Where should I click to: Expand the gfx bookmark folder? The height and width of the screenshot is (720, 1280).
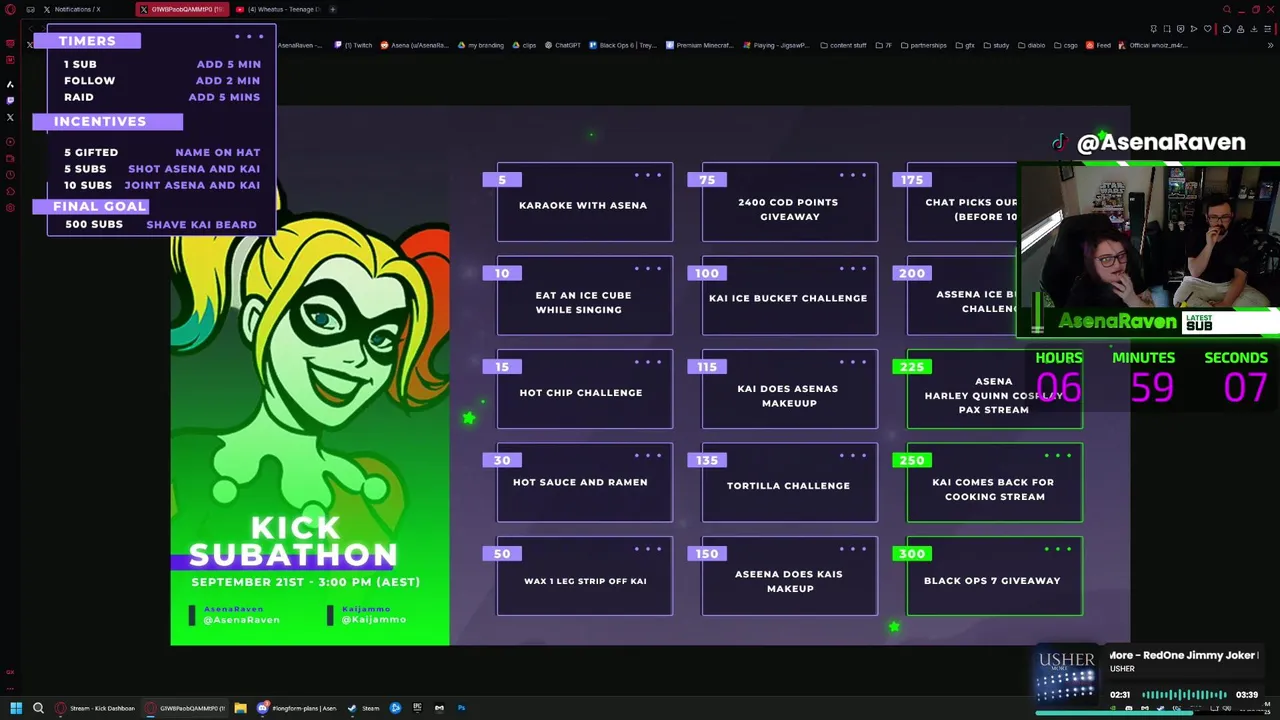coord(965,45)
